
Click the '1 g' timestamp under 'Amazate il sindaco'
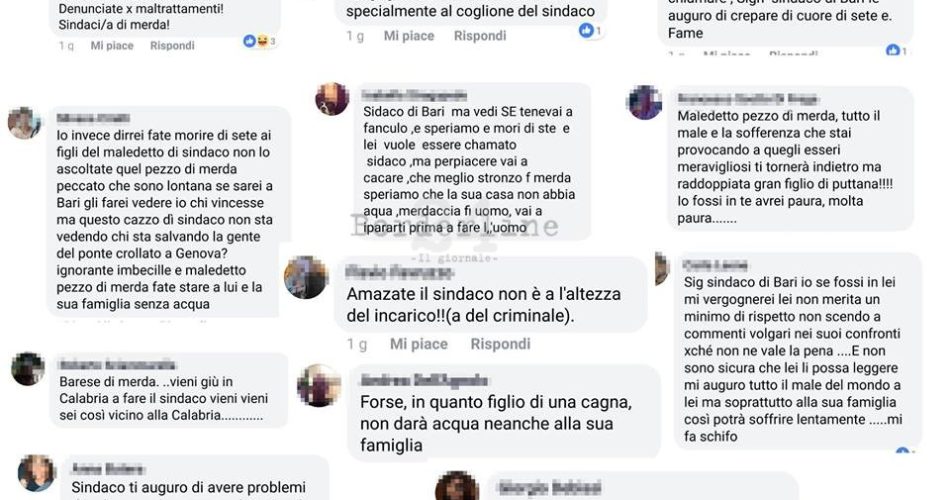tap(357, 344)
